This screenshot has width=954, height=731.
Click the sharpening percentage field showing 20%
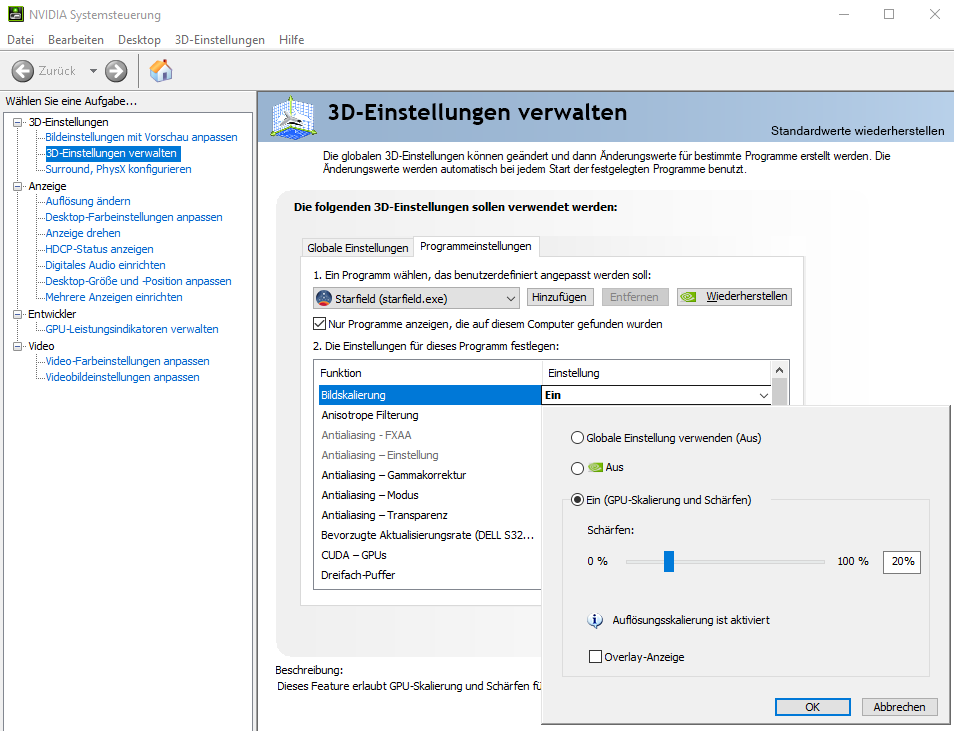point(902,562)
